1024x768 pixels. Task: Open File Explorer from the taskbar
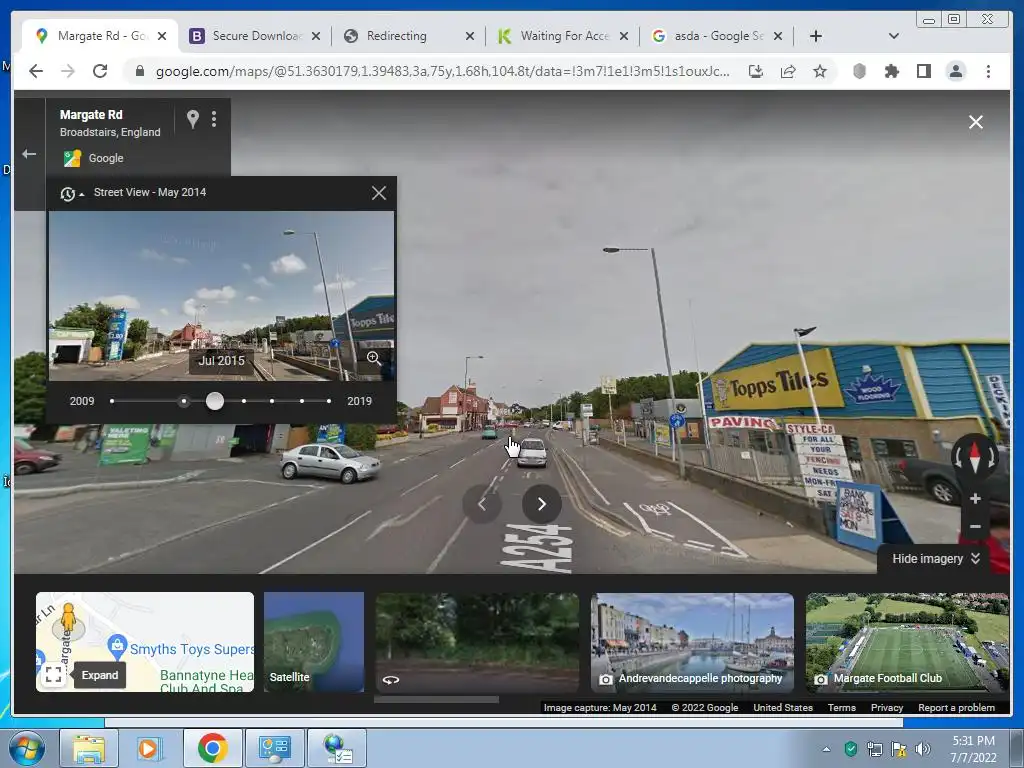(89, 748)
